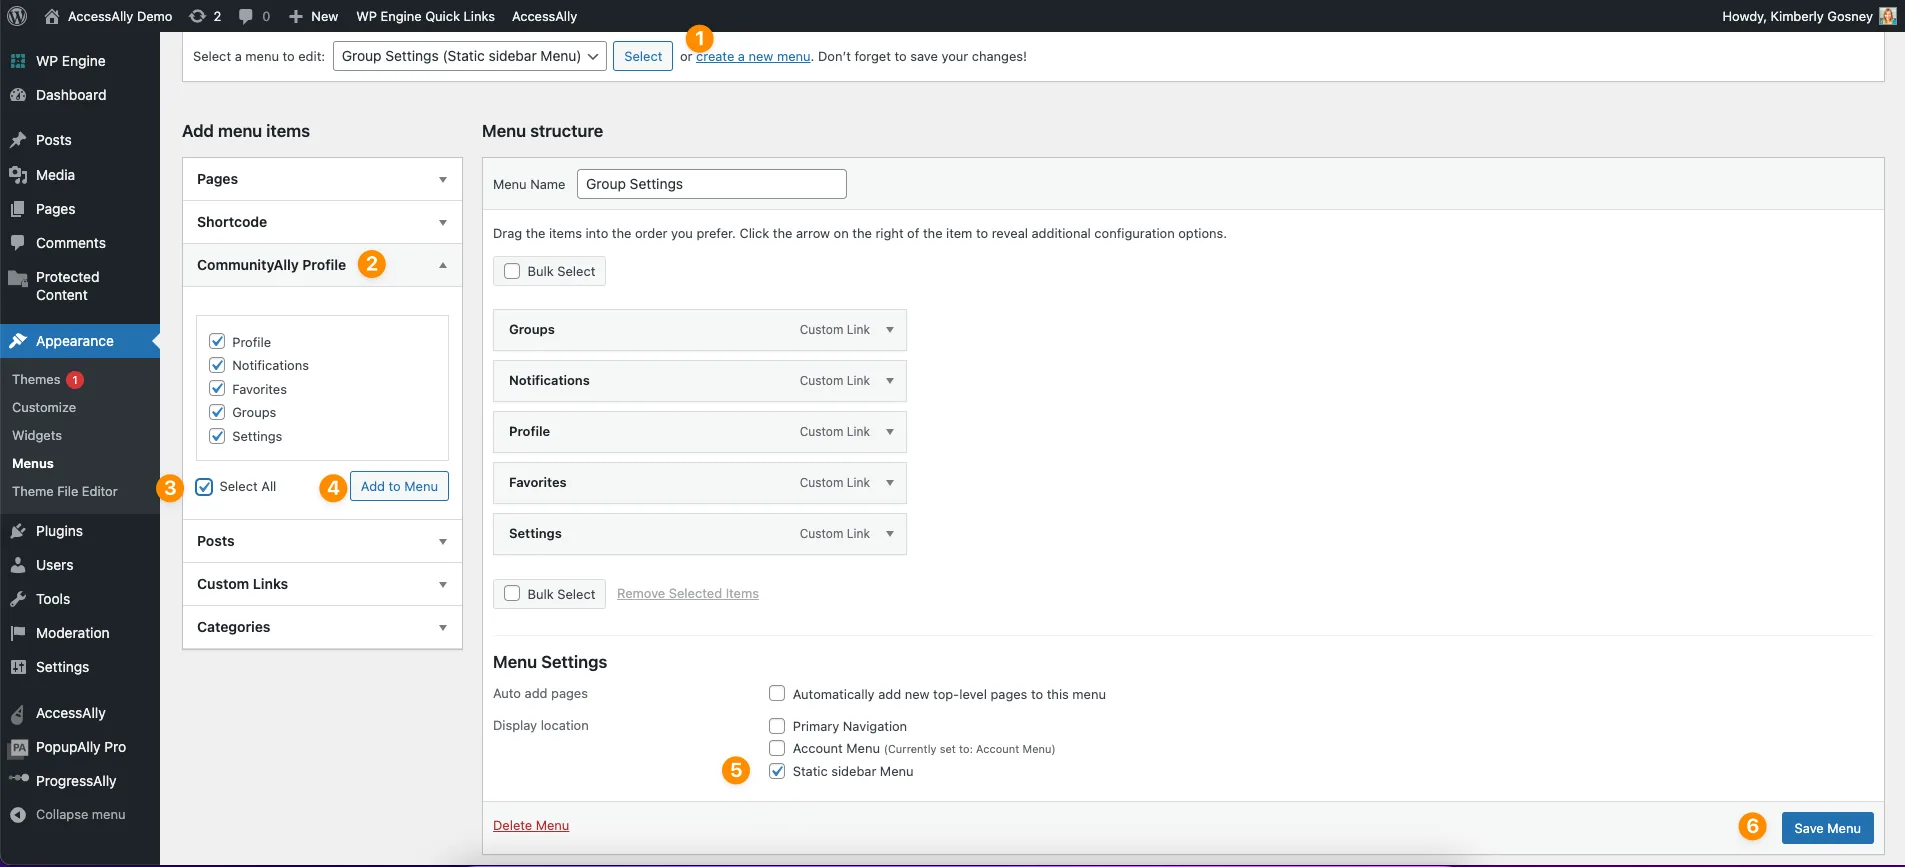Open the menu selection dropdown
1905x867 pixels.
(x=469, y=57)
